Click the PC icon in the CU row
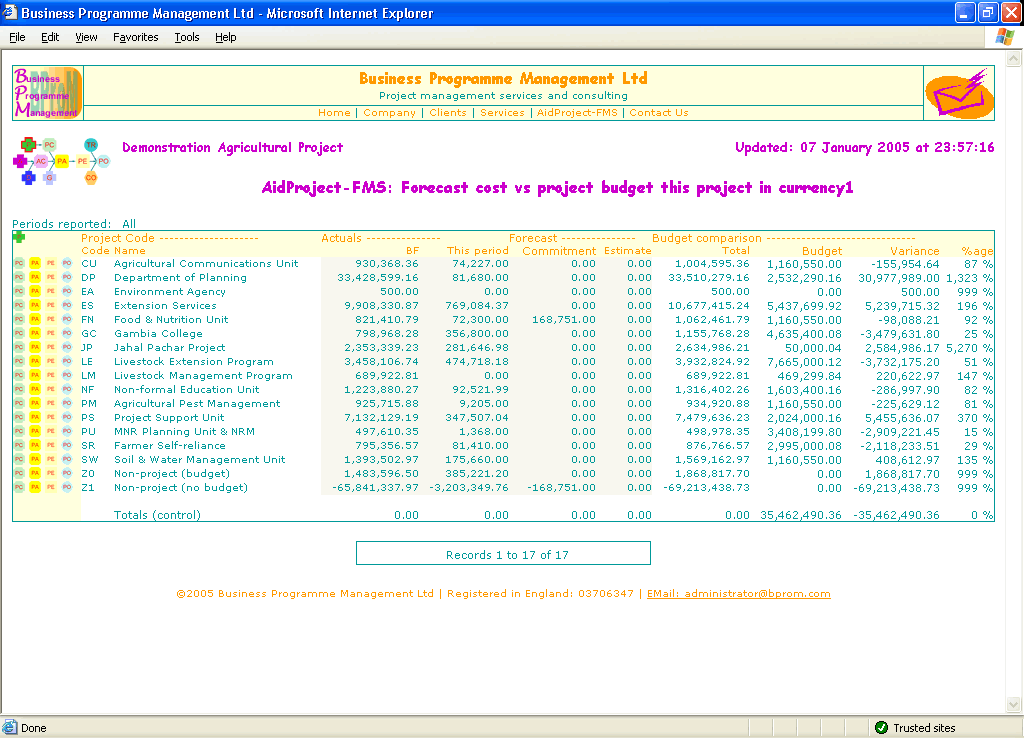This screenshot has height=738, width=1024. (19, 263)
